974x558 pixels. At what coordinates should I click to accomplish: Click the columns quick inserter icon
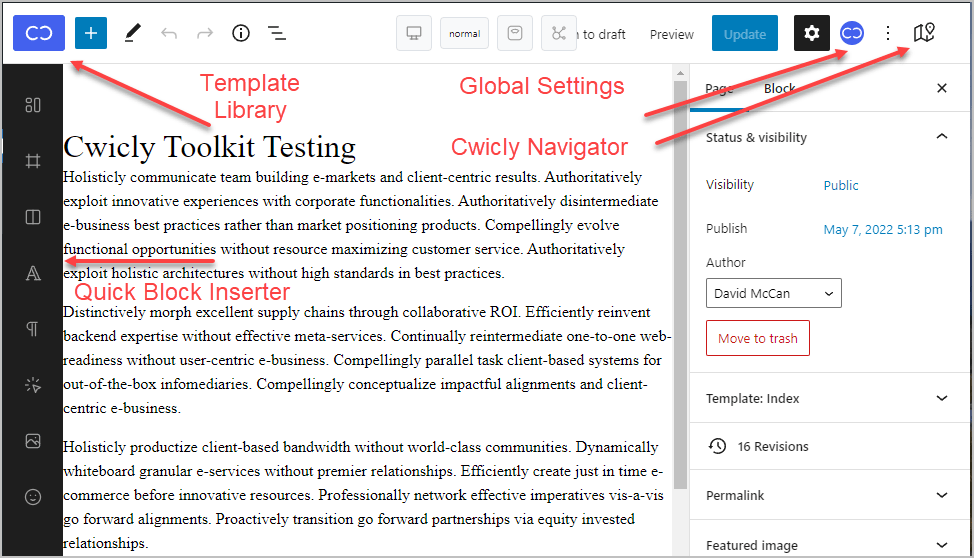pyautogui.click(x=33, y=217)
